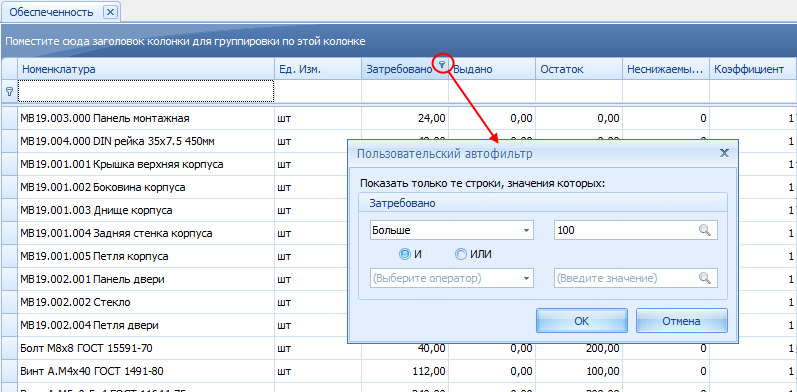This screenshot has width=797, height=392.
Task: Sort by Затребовано column header
Action: pyautogui.click(x=399, y=69)
